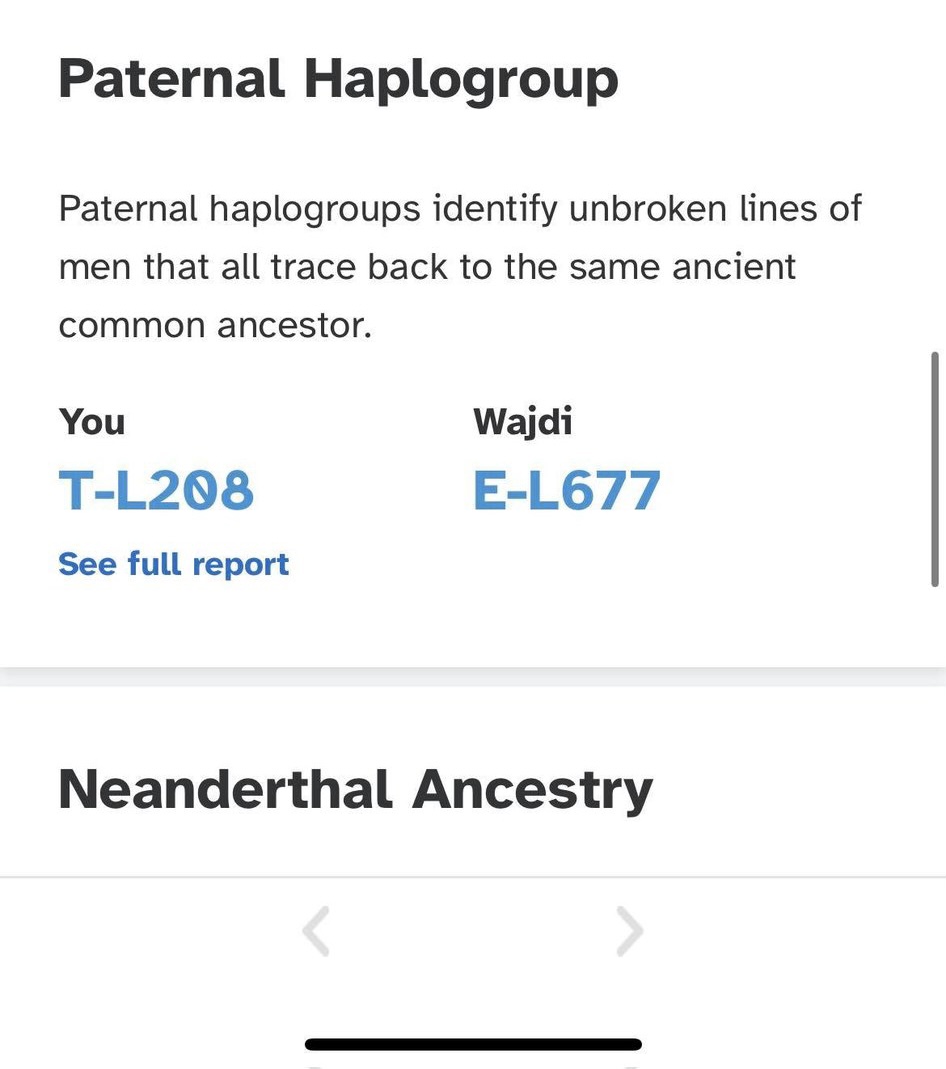Tap the forward chevron arrow
This screenshot has height=1069, width=946.
pyautogui.click(x=629, y=931)
